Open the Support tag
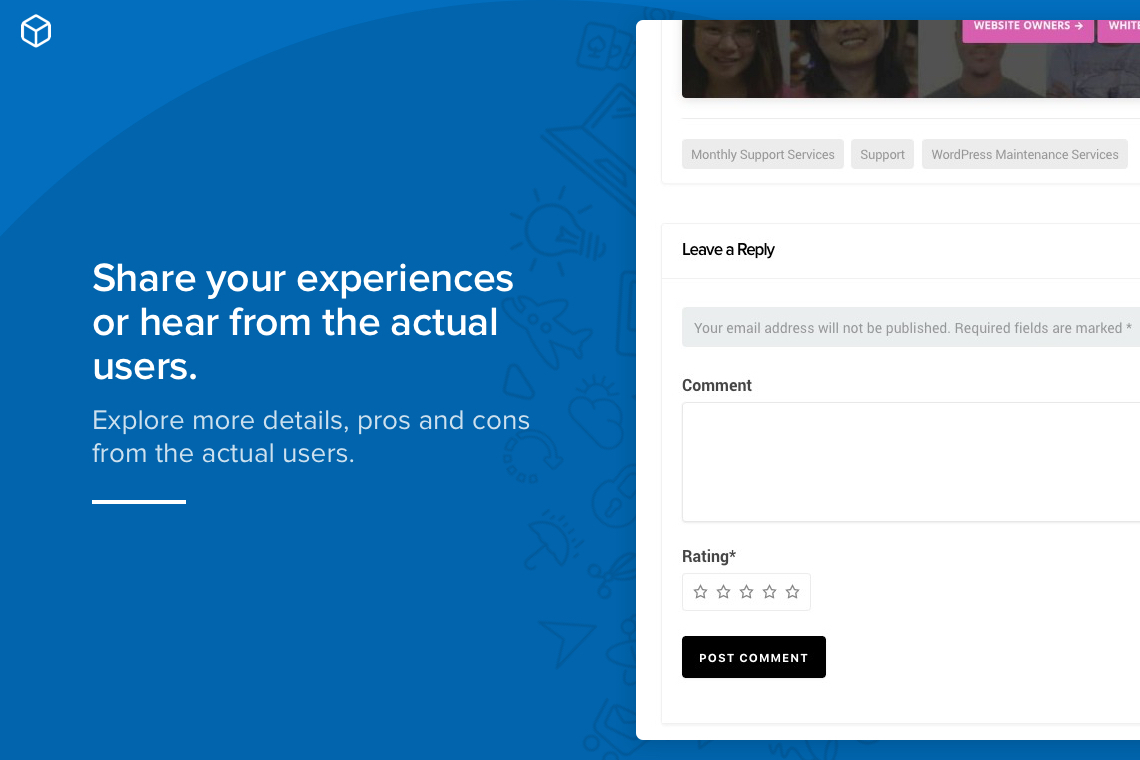This screenshot has height=760, width=1140. (882, 154)
